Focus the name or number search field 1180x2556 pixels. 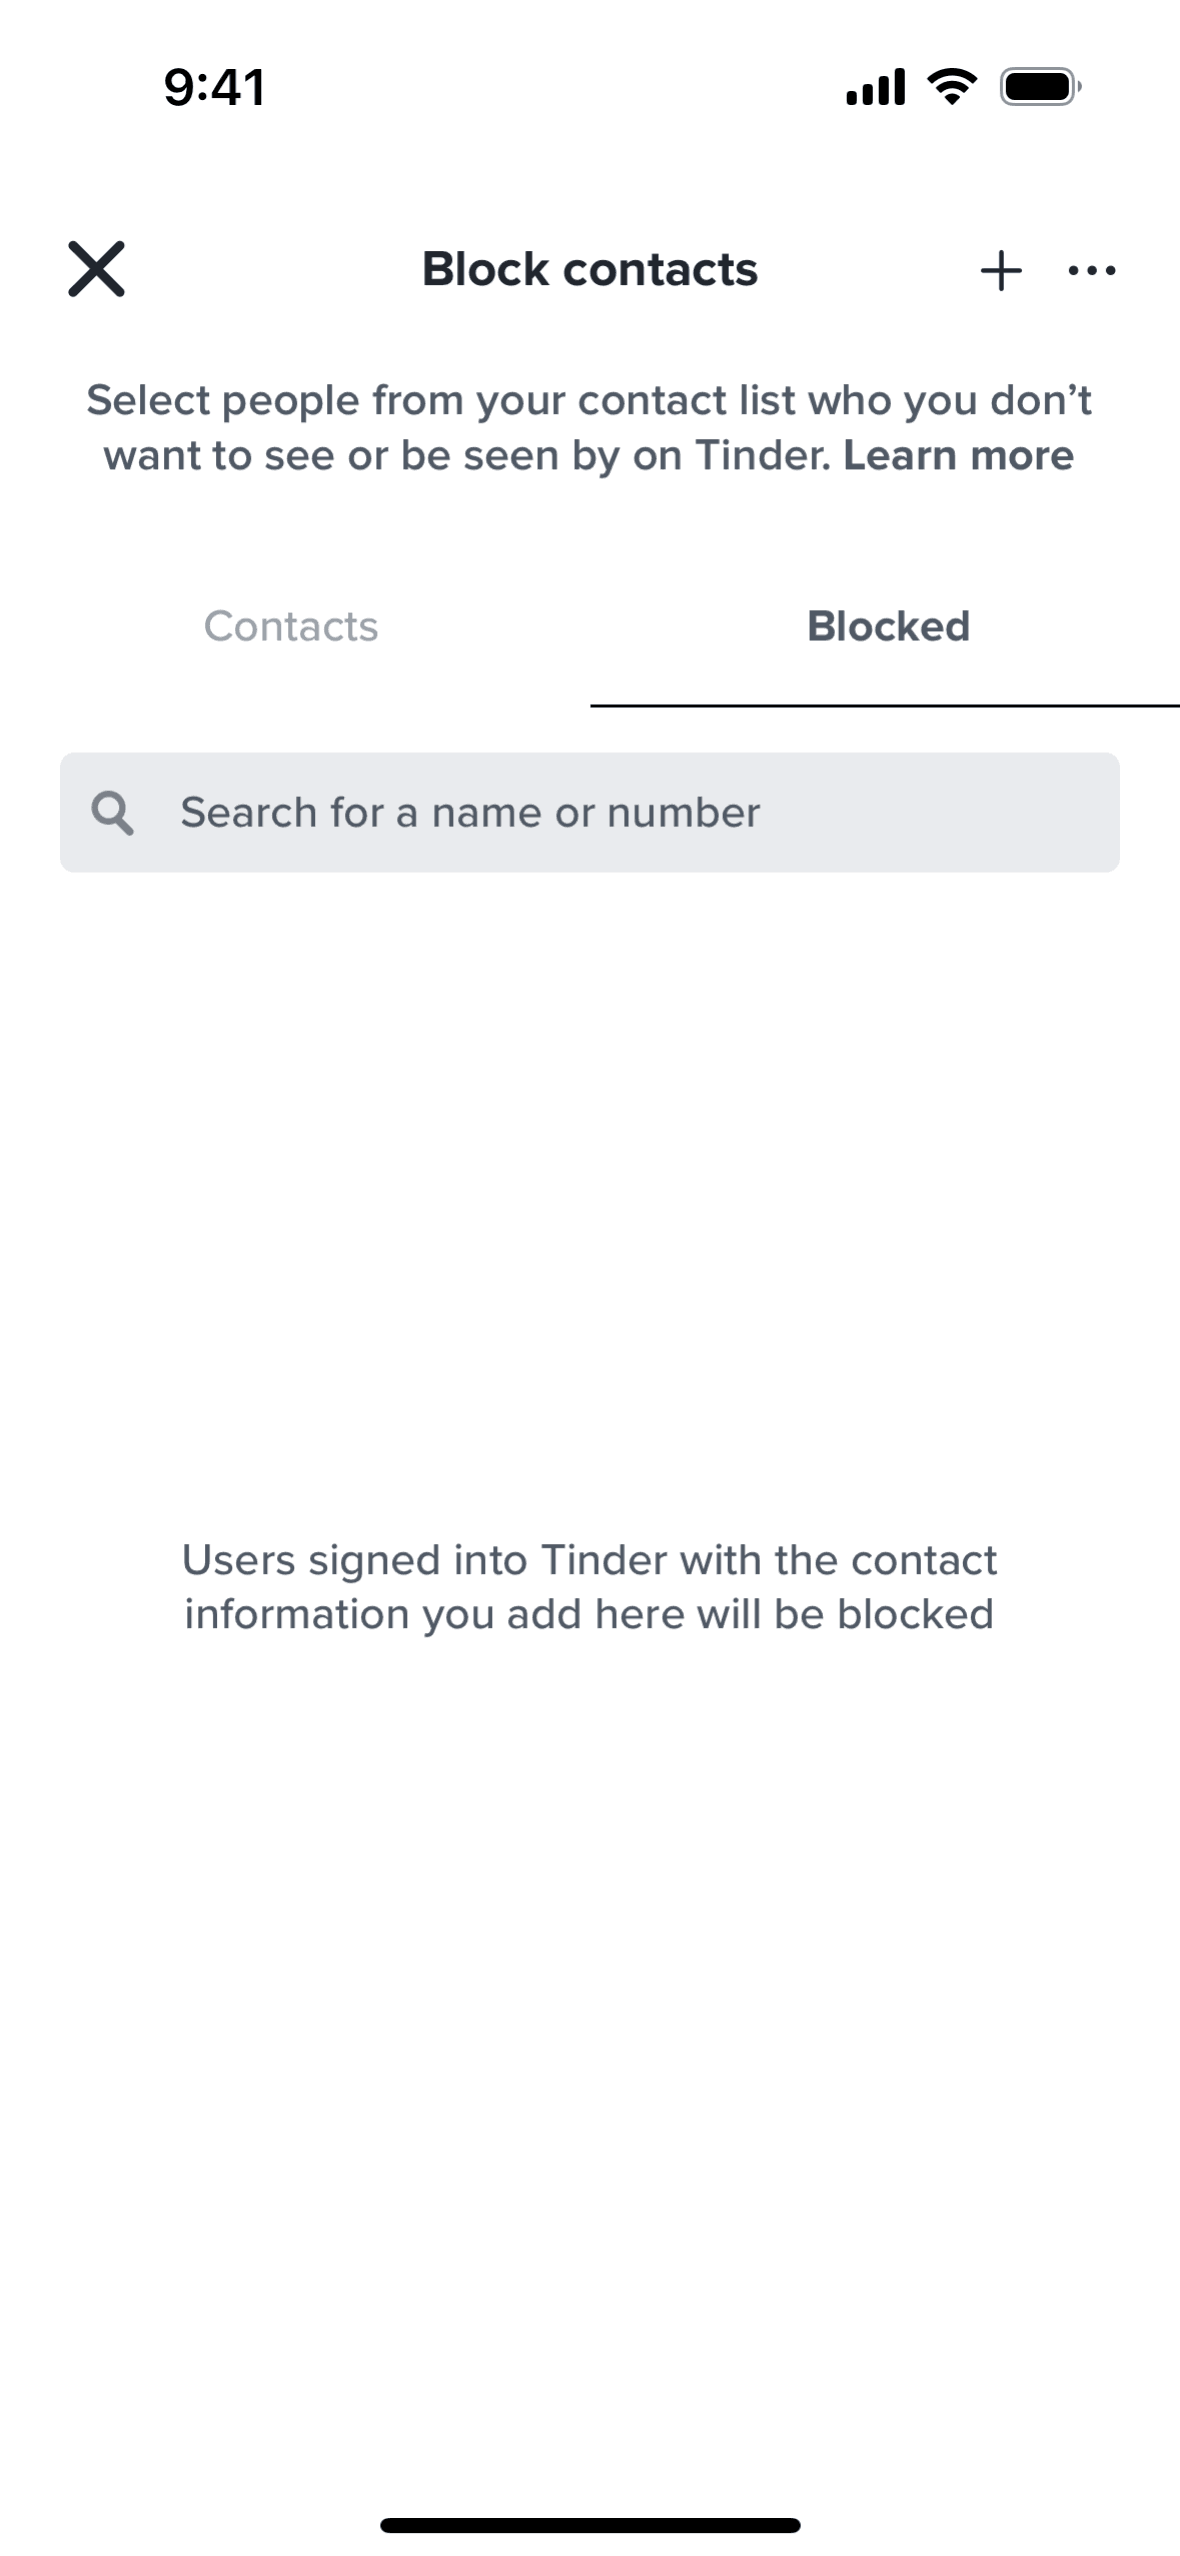click(x=620, y=813)
